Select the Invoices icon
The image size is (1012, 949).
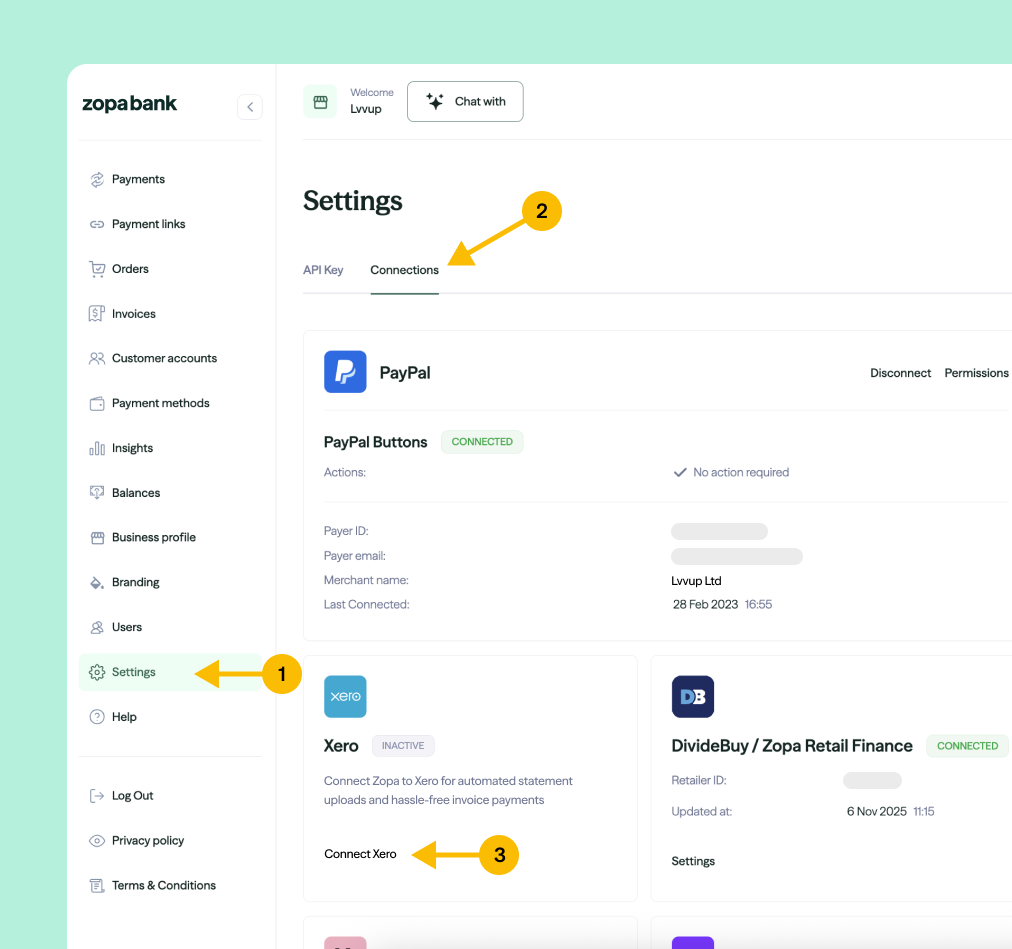[x=97, y=313]
